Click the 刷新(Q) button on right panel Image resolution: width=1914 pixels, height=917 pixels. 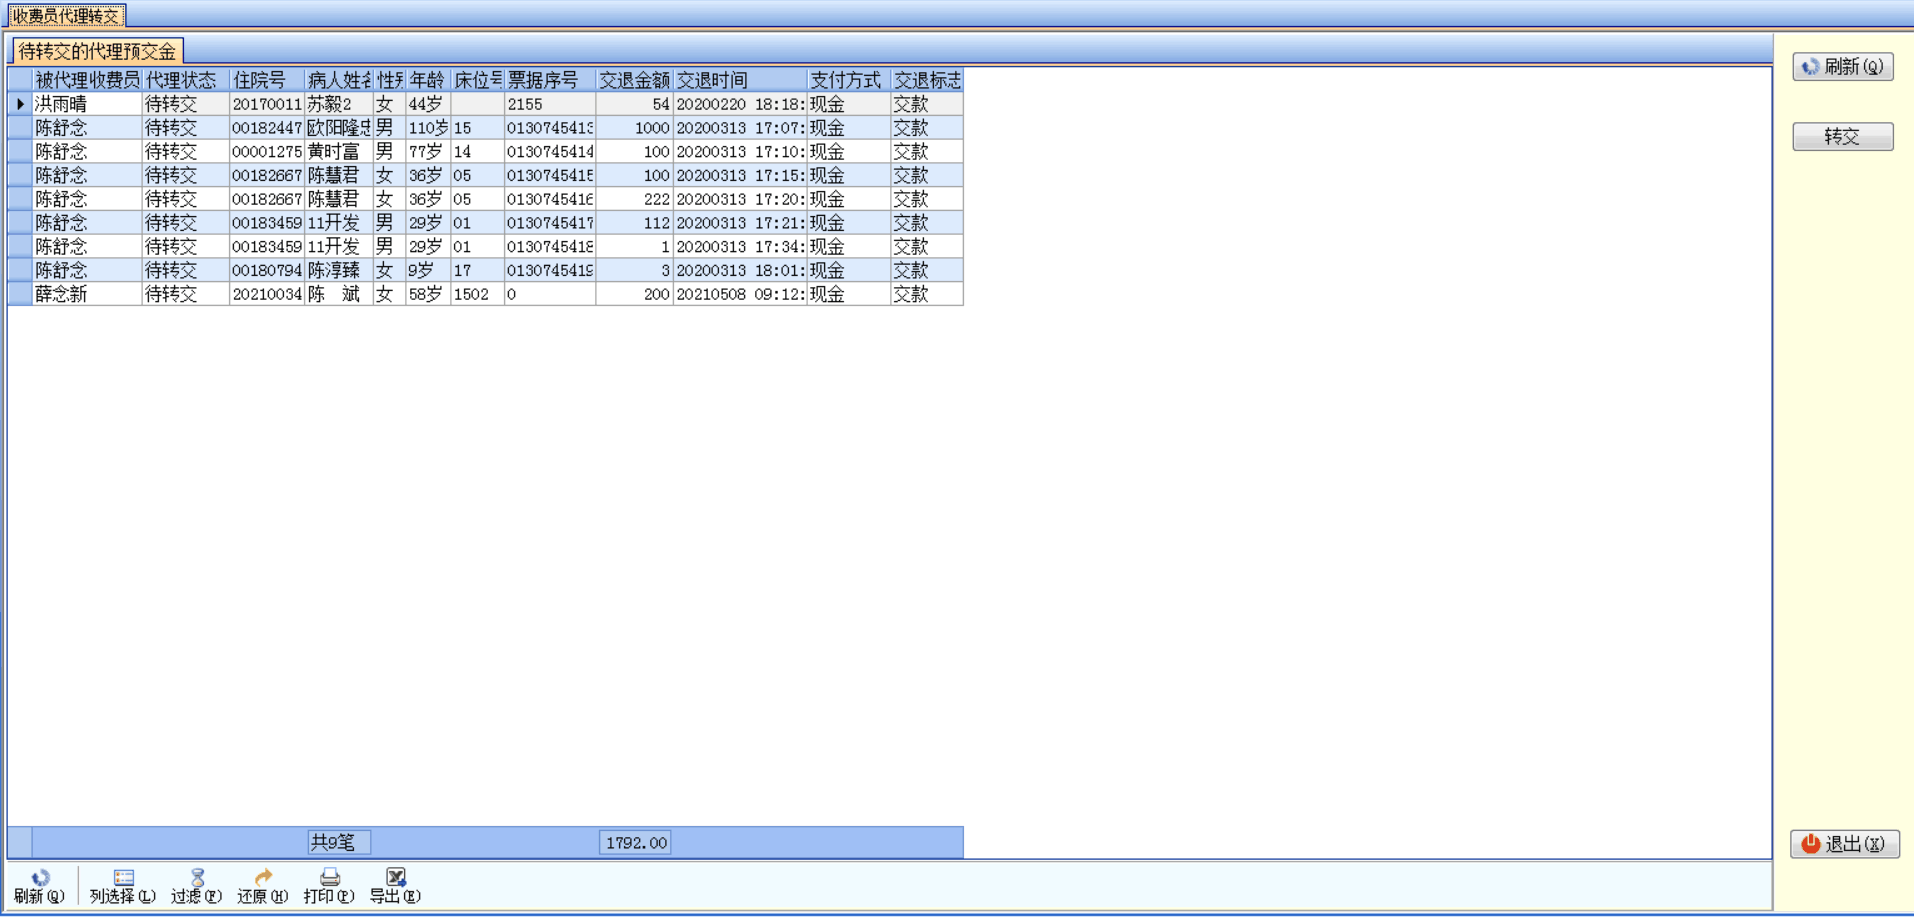[1843, 66]
